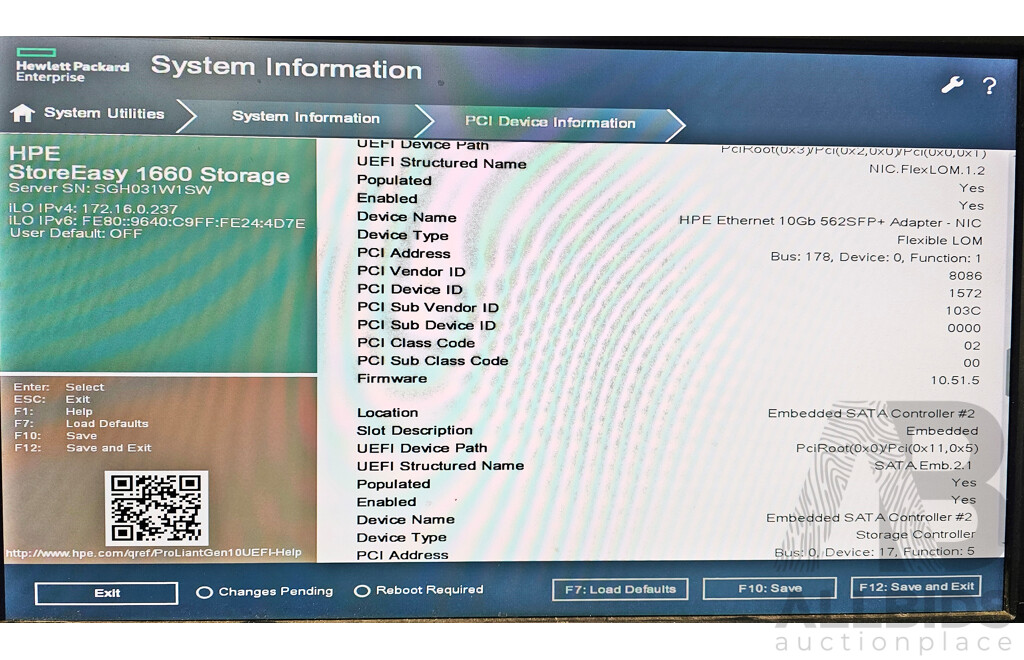Select the Flexible LOM device type value
The height and width of the screenshot is (660, 1024).
pos(939,240)
